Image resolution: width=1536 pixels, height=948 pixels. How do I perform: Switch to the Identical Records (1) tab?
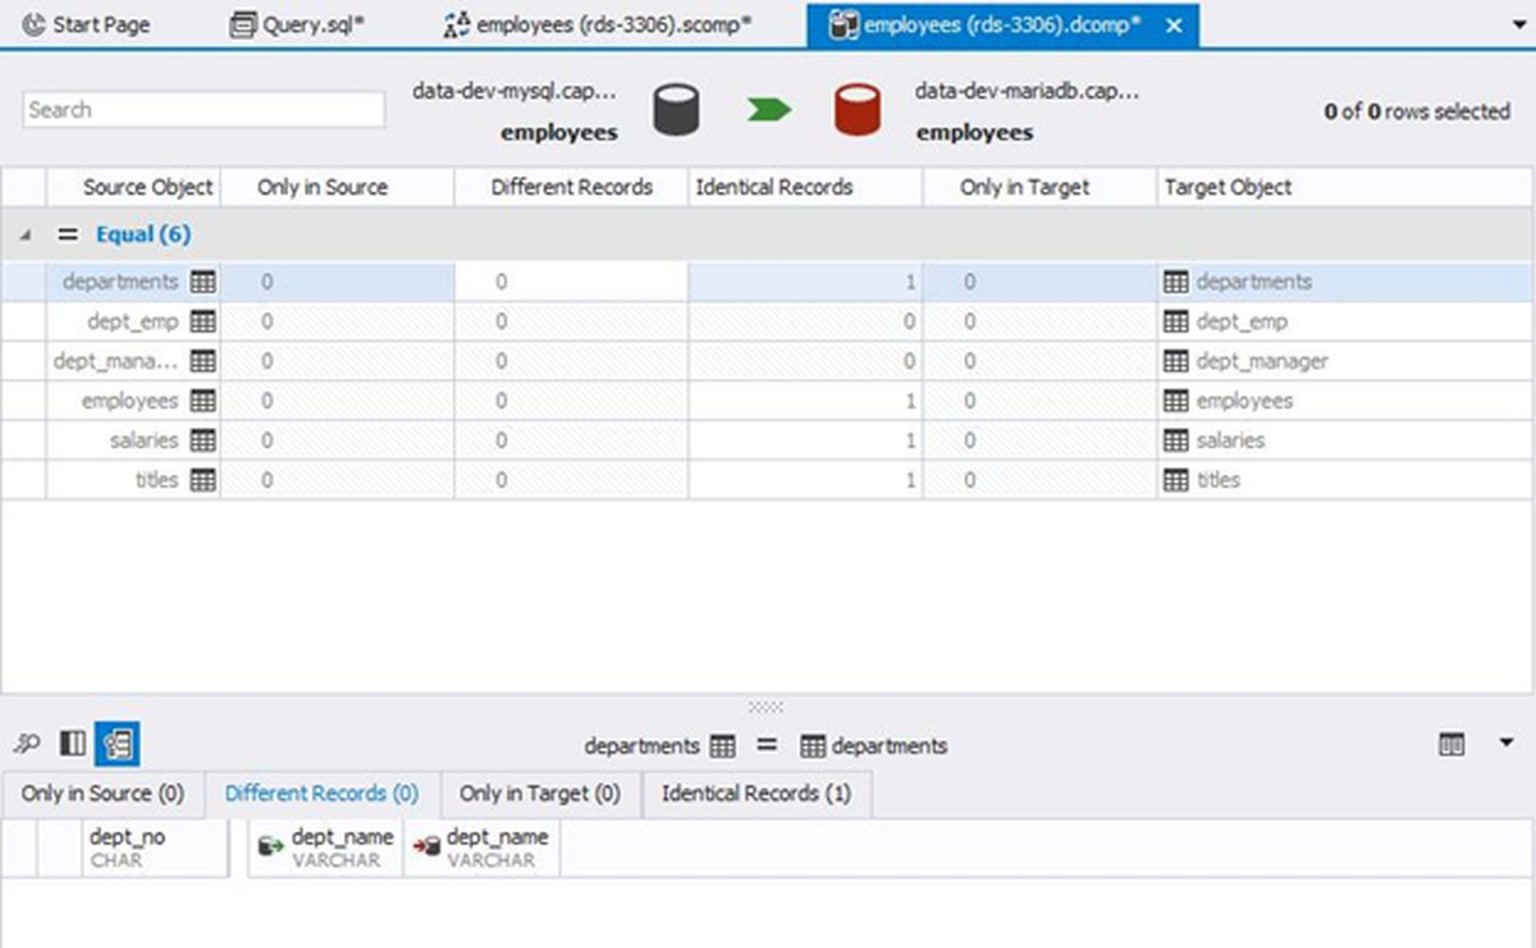[755, 793]
